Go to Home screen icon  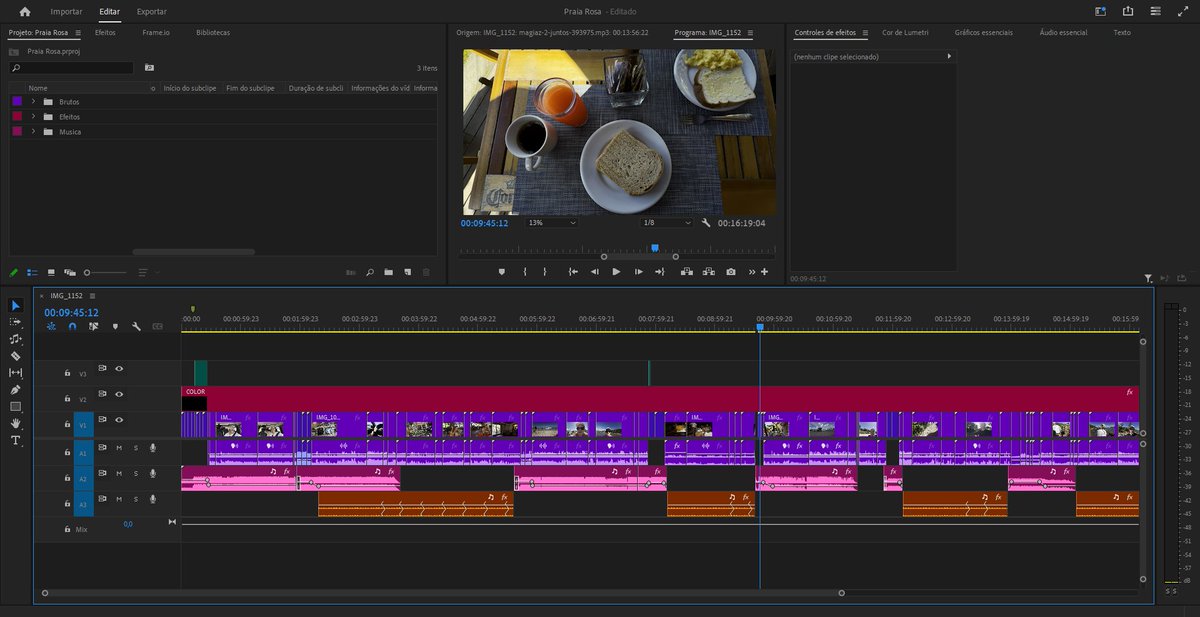point(25,11)
